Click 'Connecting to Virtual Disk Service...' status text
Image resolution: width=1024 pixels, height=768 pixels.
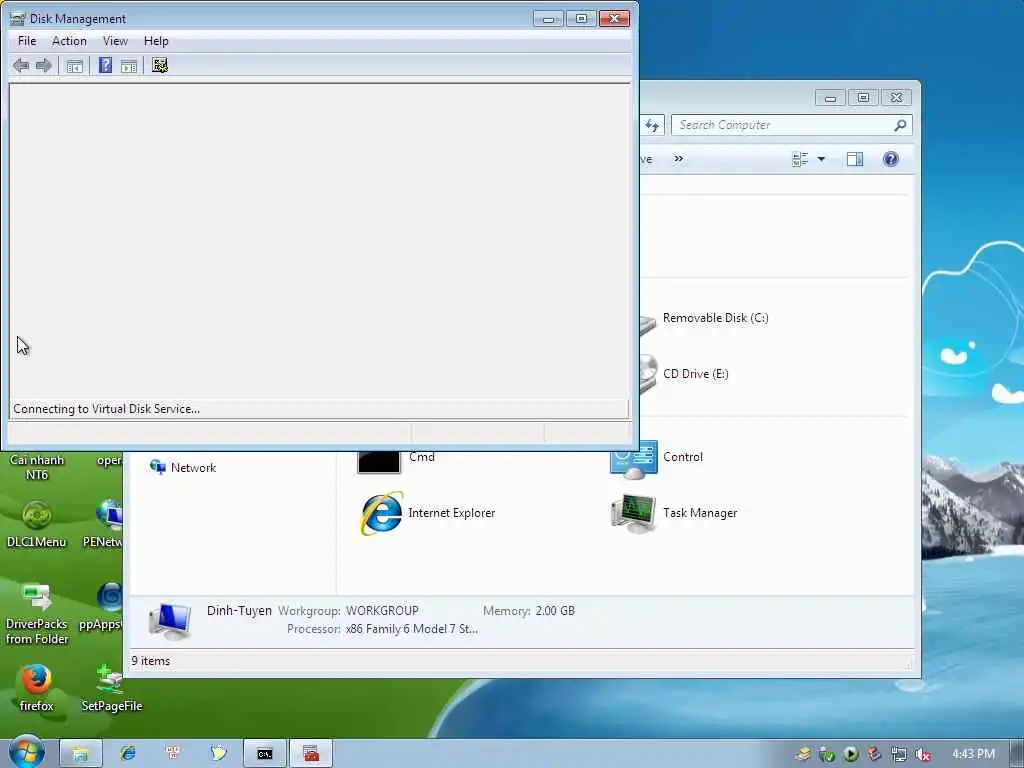point(106,409)
